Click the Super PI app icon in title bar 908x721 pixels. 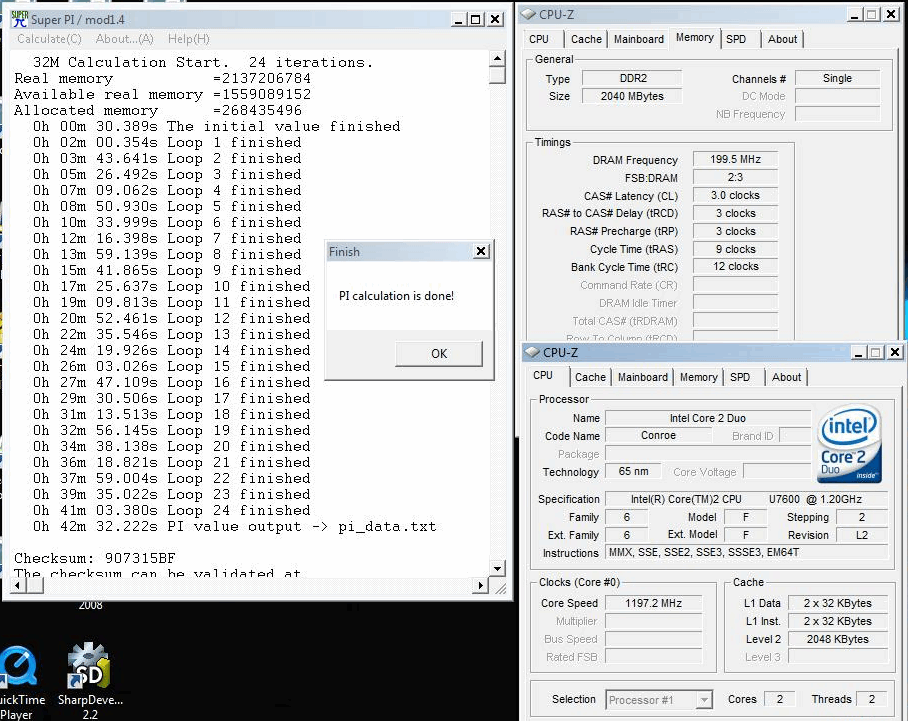point(19,19)
